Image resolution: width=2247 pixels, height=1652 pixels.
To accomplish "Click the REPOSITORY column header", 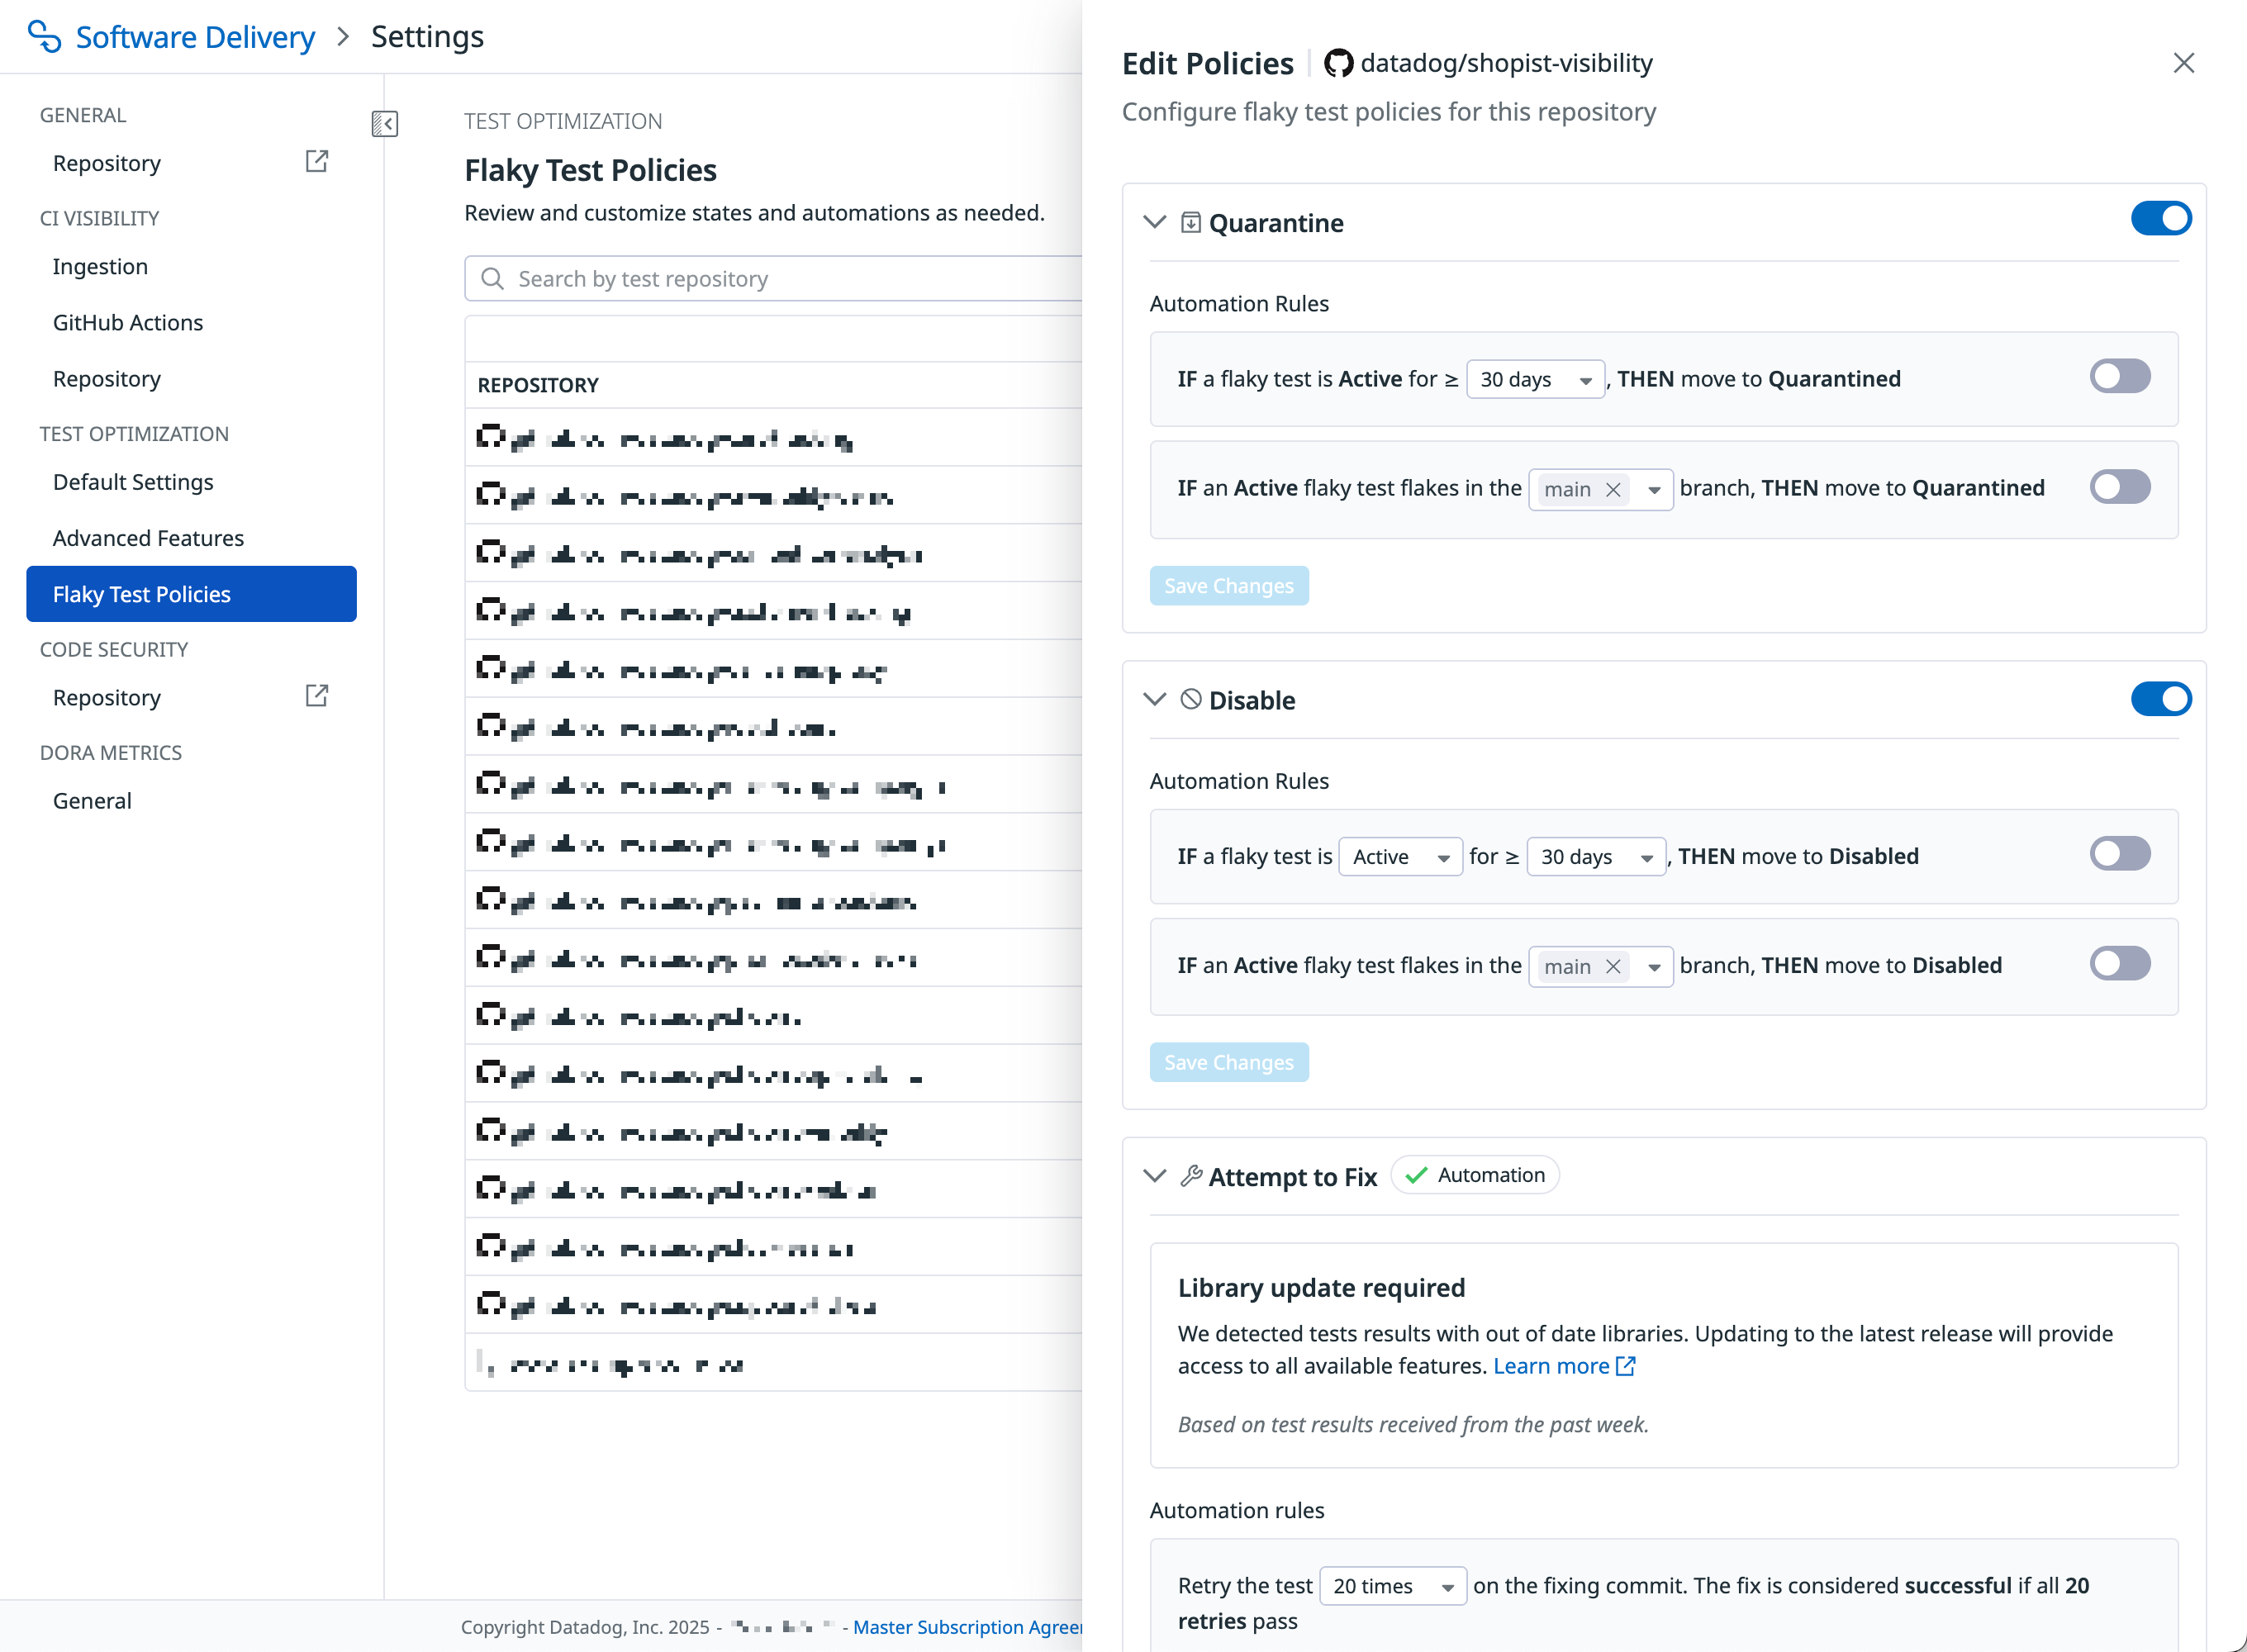I will coord(538,385).
